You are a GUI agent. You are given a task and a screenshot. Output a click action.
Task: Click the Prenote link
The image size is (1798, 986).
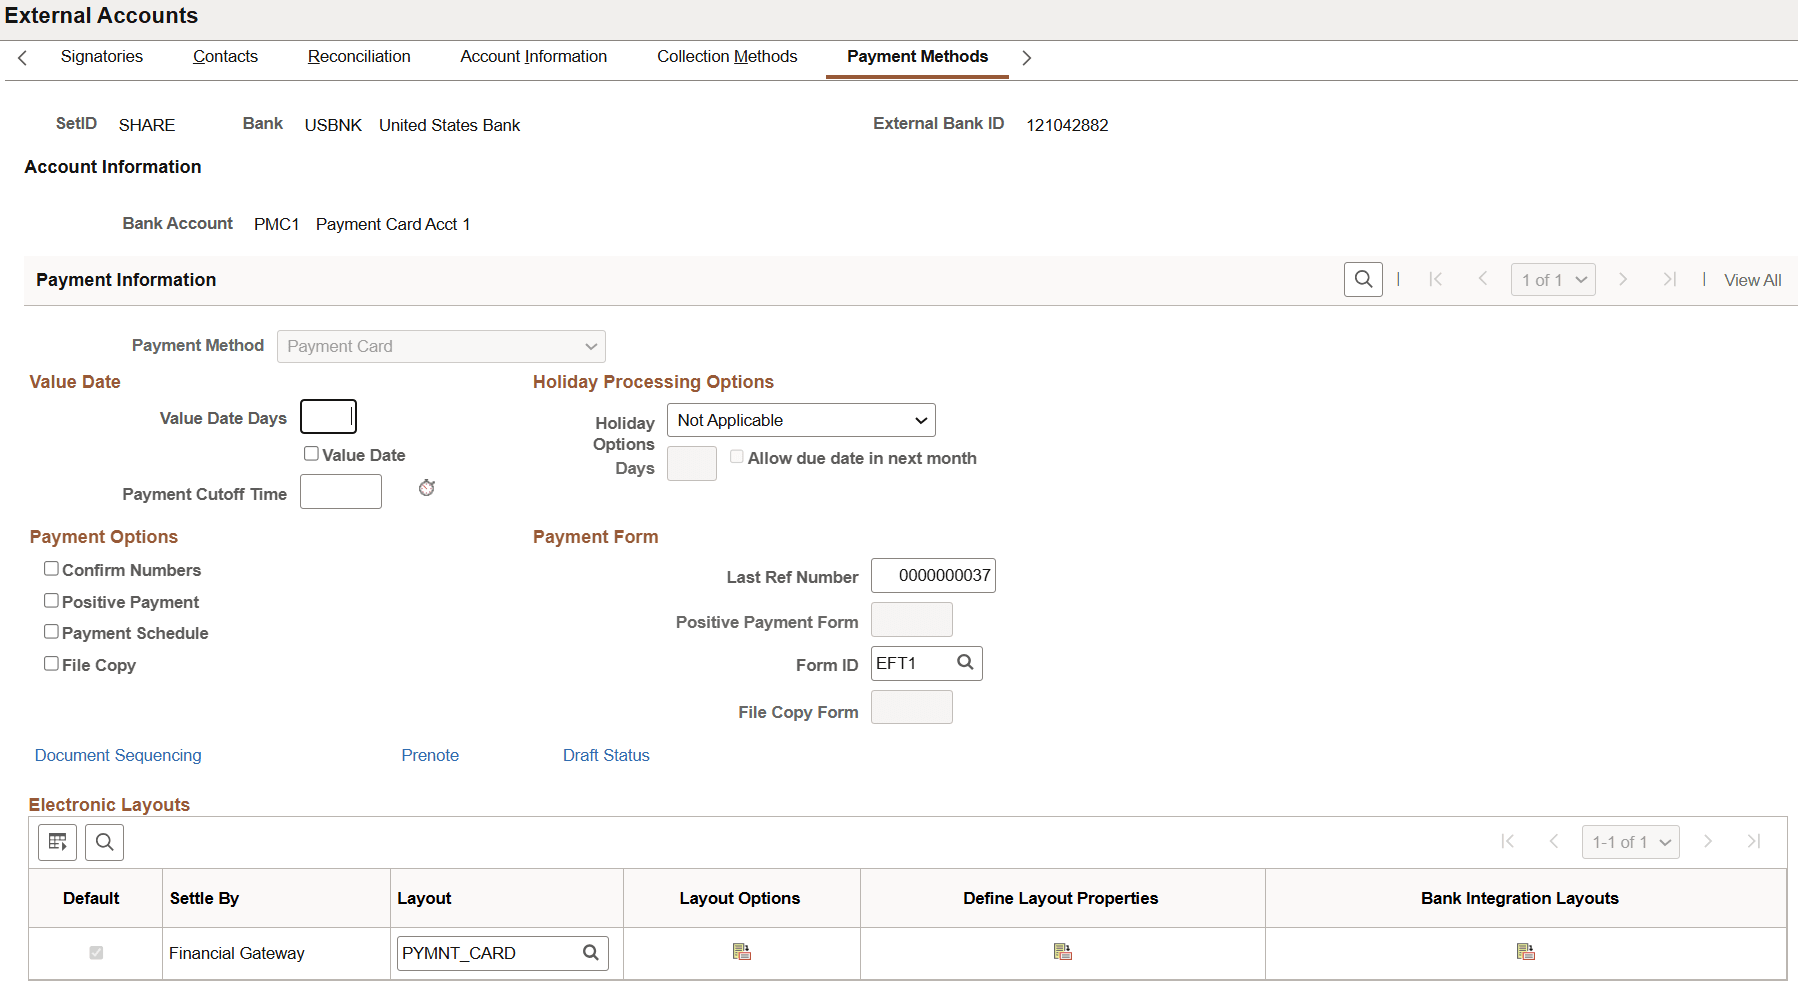[x=430, y=754]
